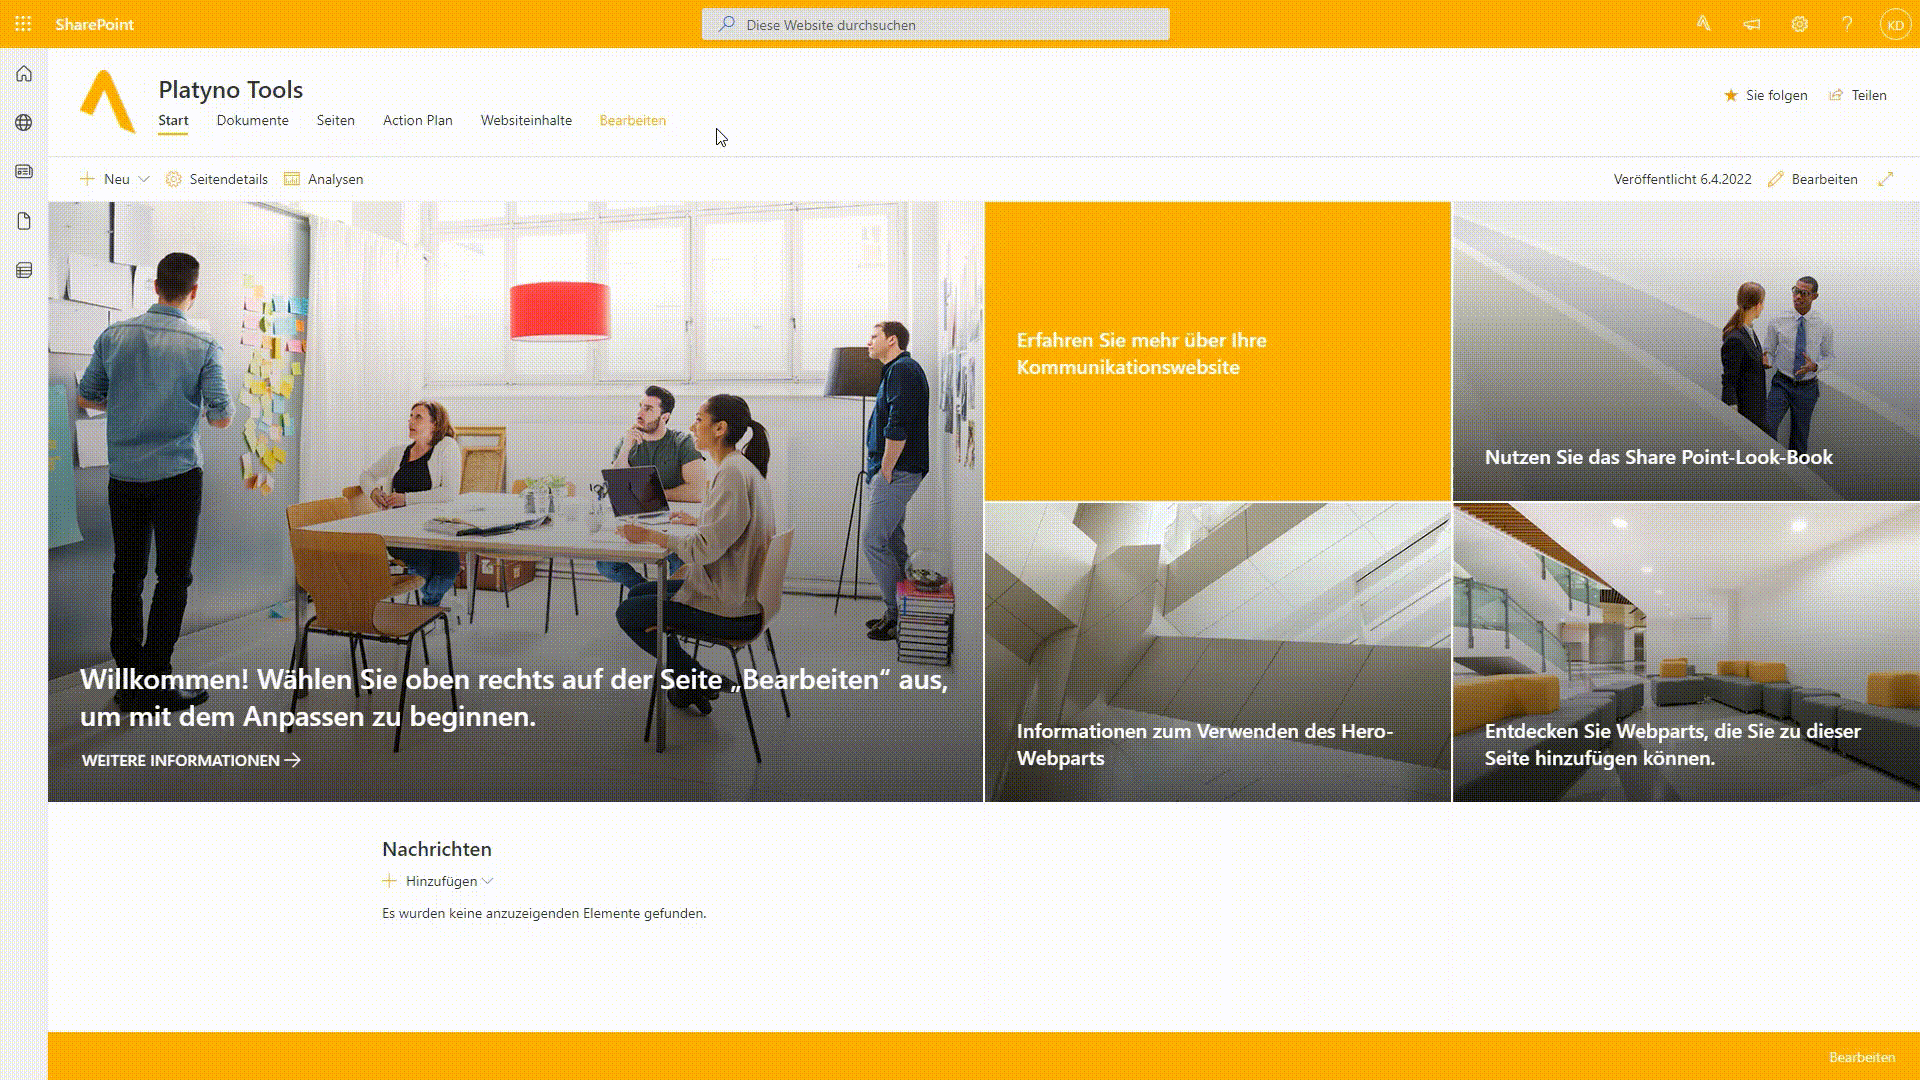Open Share Point-Look-Book tile
This screenshot has width=1920, height=1080.
[x=1686, y=351]
